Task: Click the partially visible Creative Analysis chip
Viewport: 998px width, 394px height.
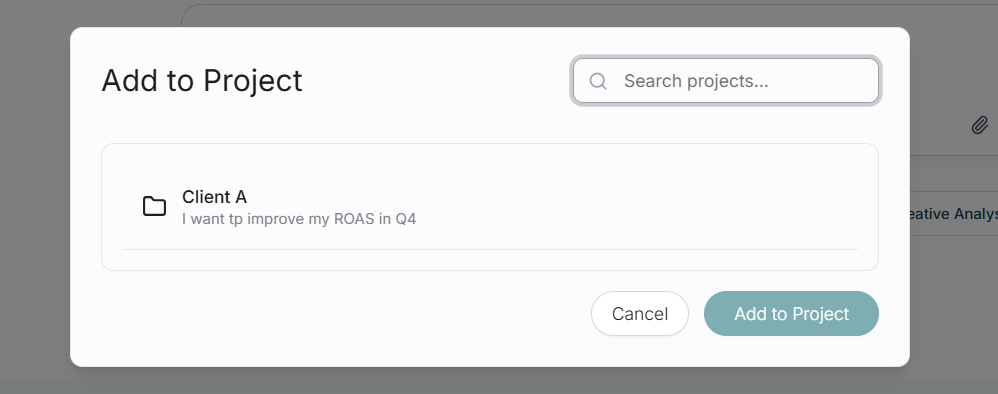Action: click(953, 214)
